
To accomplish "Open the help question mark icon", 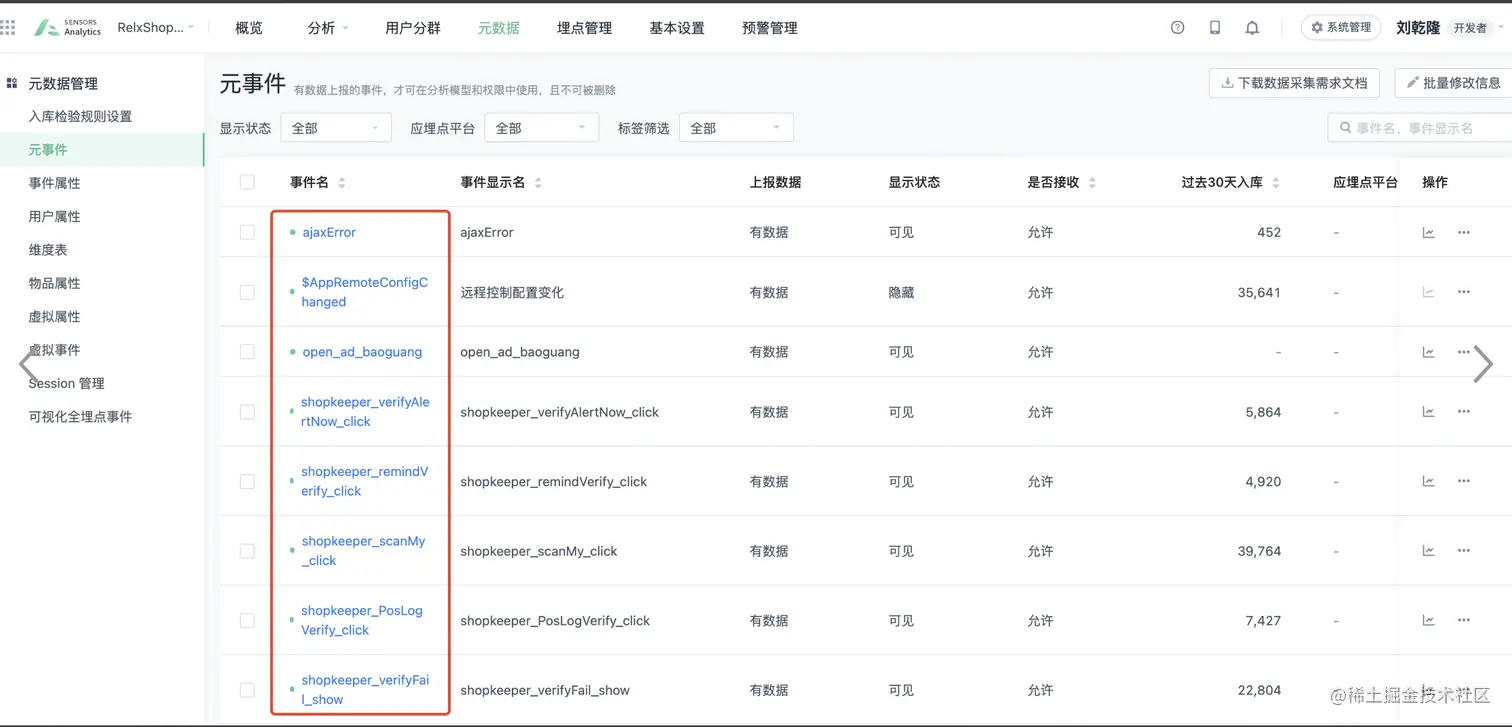I will pyautogui.click(x=1177, y=28).
